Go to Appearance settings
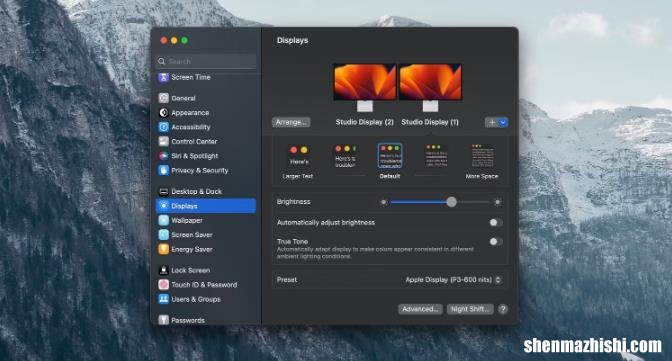 [x=205, y=113]
